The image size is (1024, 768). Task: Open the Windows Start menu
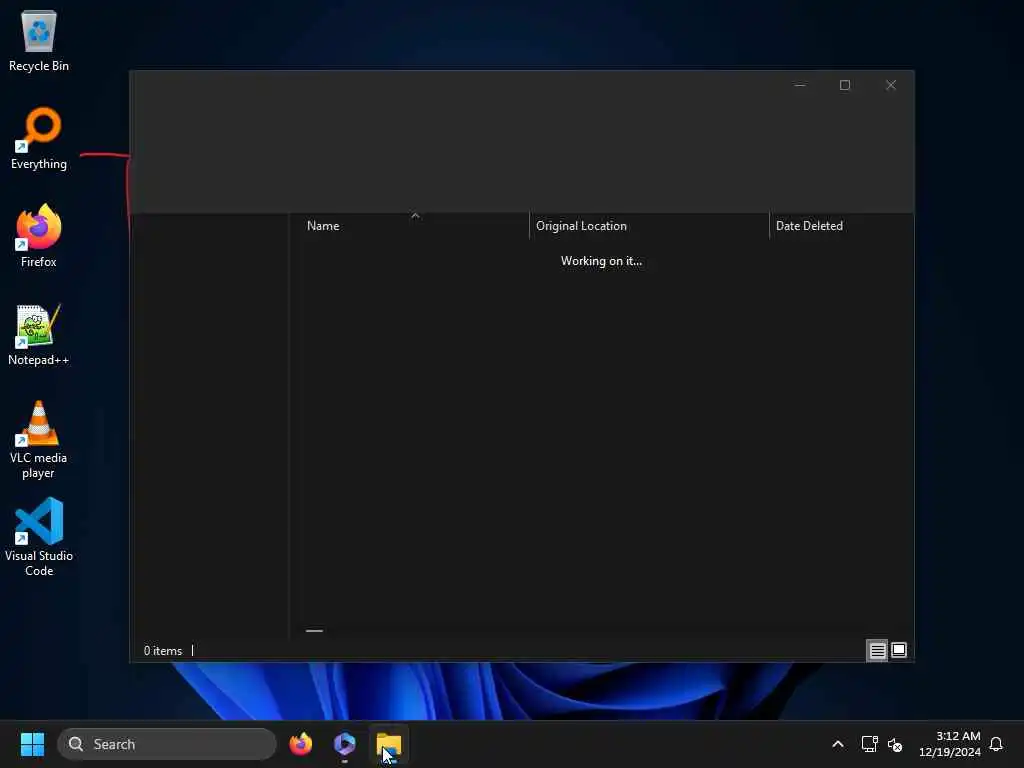(x=33, y=744)
